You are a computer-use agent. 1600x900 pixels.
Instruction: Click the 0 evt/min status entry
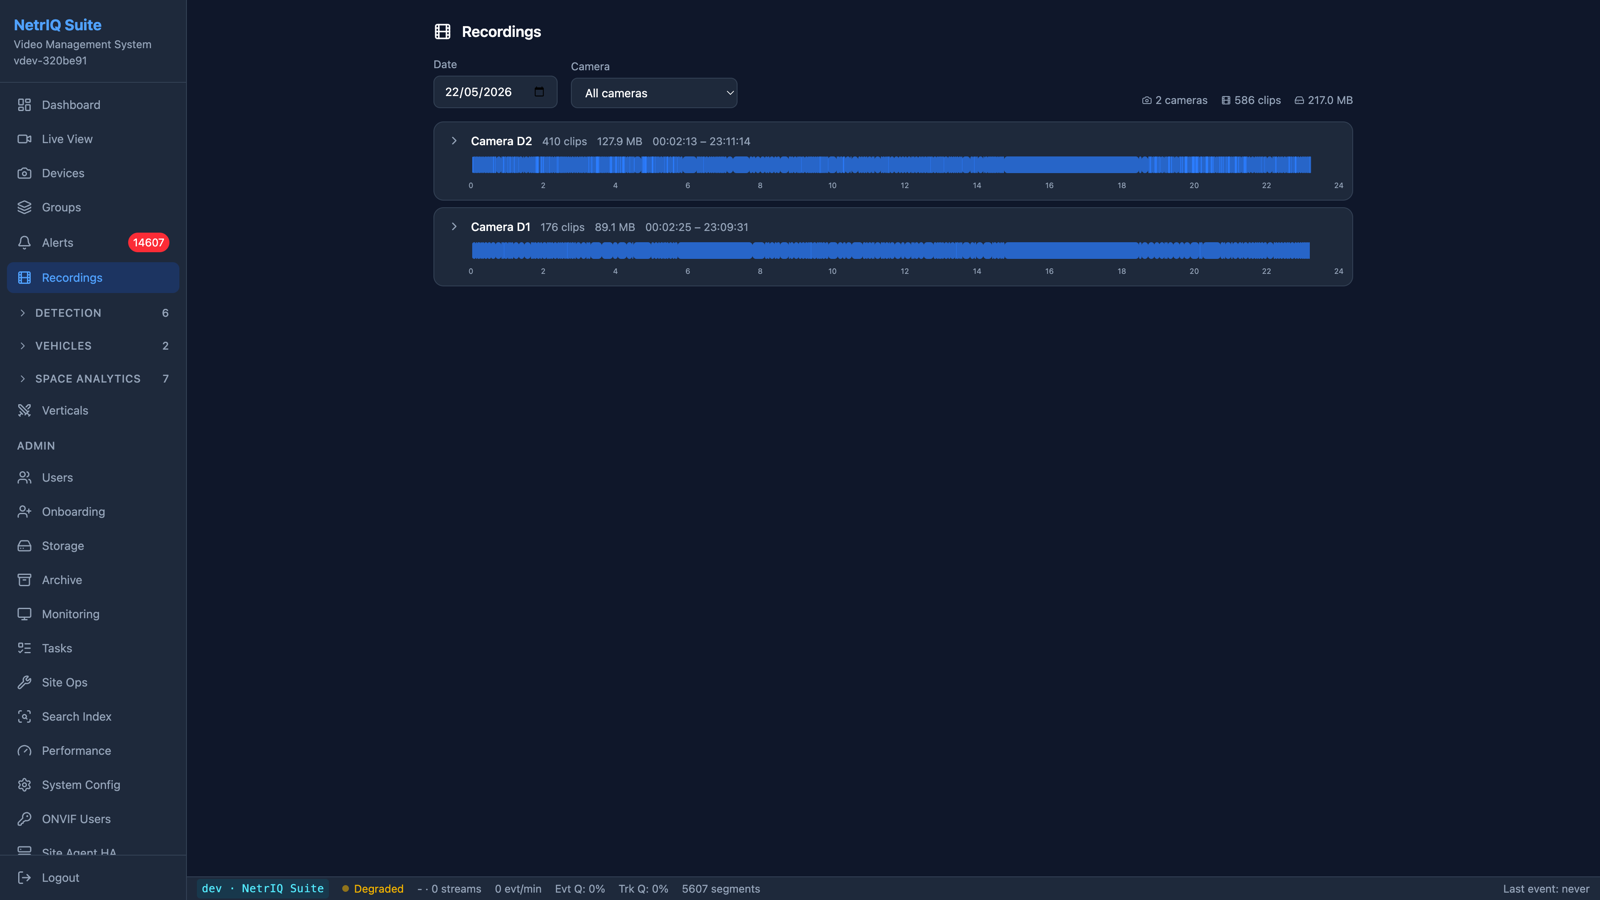click(x=518, y=889)
